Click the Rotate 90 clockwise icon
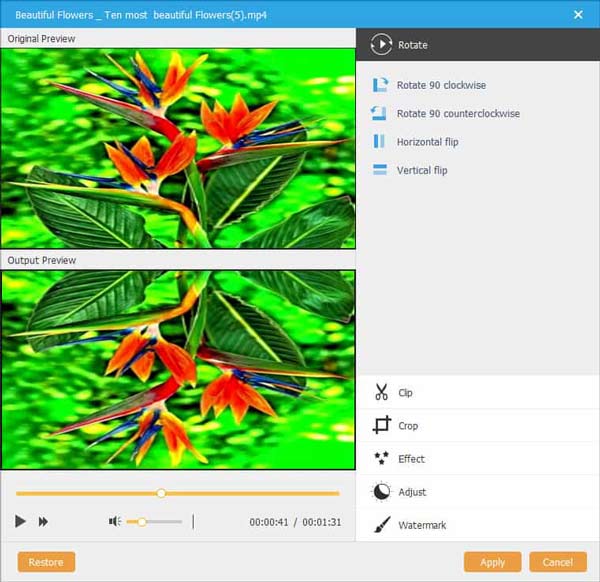600x582 pixels. point(380,86)
